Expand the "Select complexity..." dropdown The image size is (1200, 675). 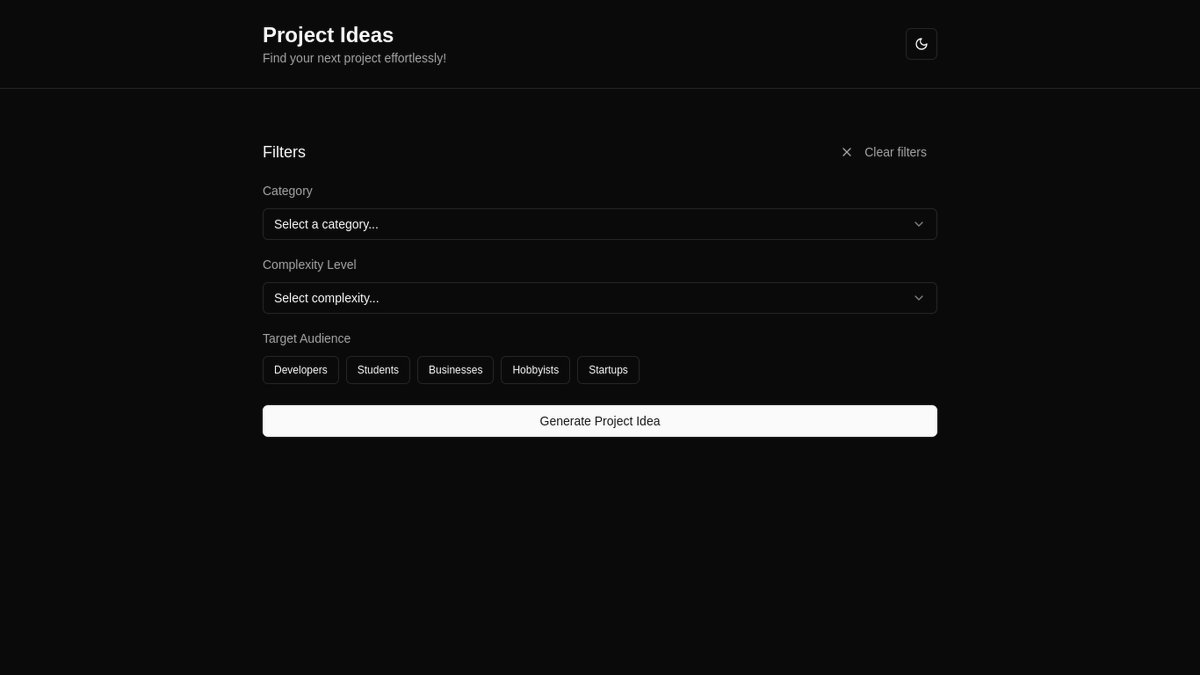pyautogui.click(x=590, y=298)
